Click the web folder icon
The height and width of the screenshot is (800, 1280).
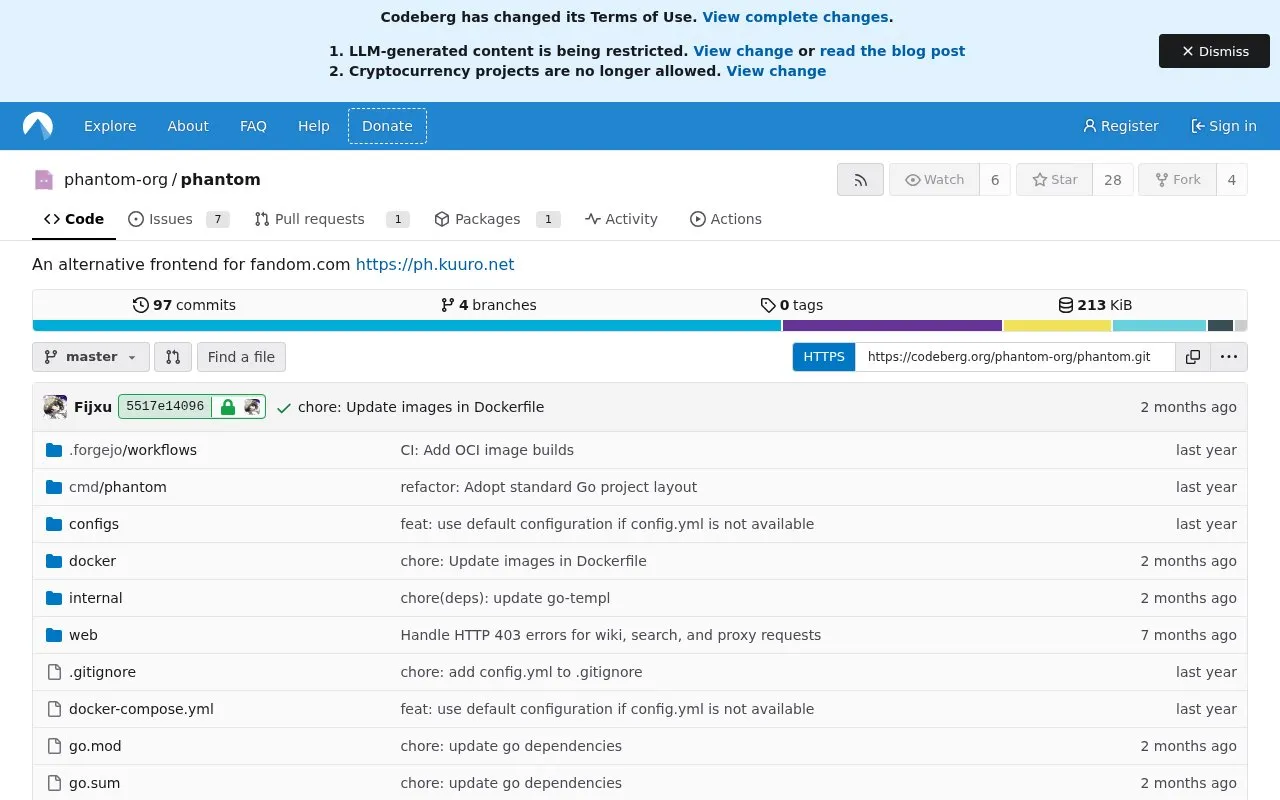click(x=54, y=635)
